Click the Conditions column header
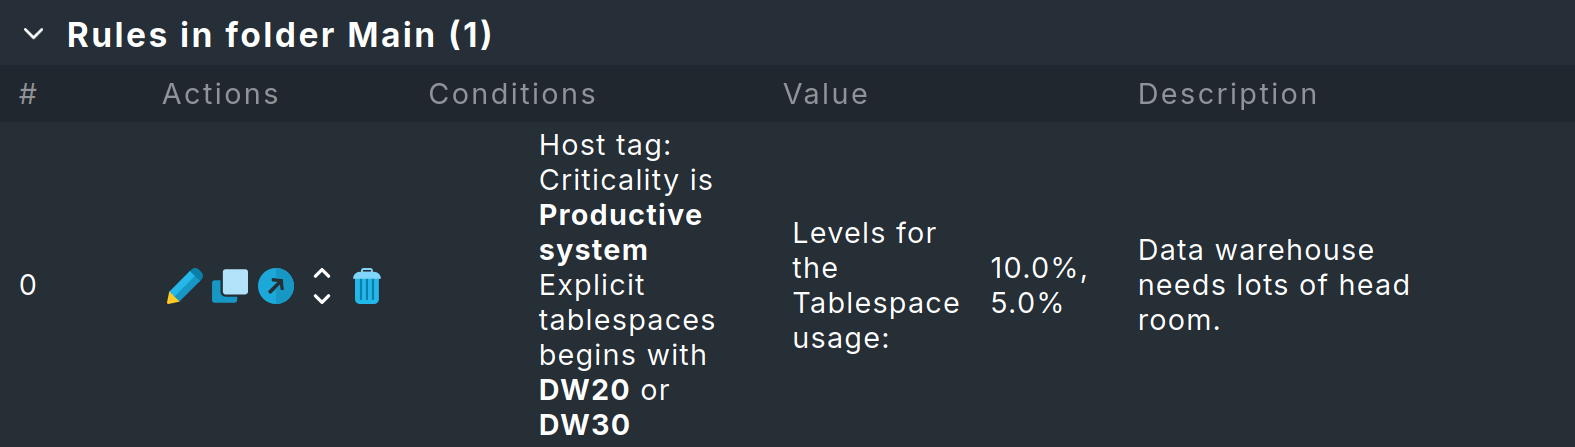This screenshot has height=447, width=1575. tap(512, 94)
